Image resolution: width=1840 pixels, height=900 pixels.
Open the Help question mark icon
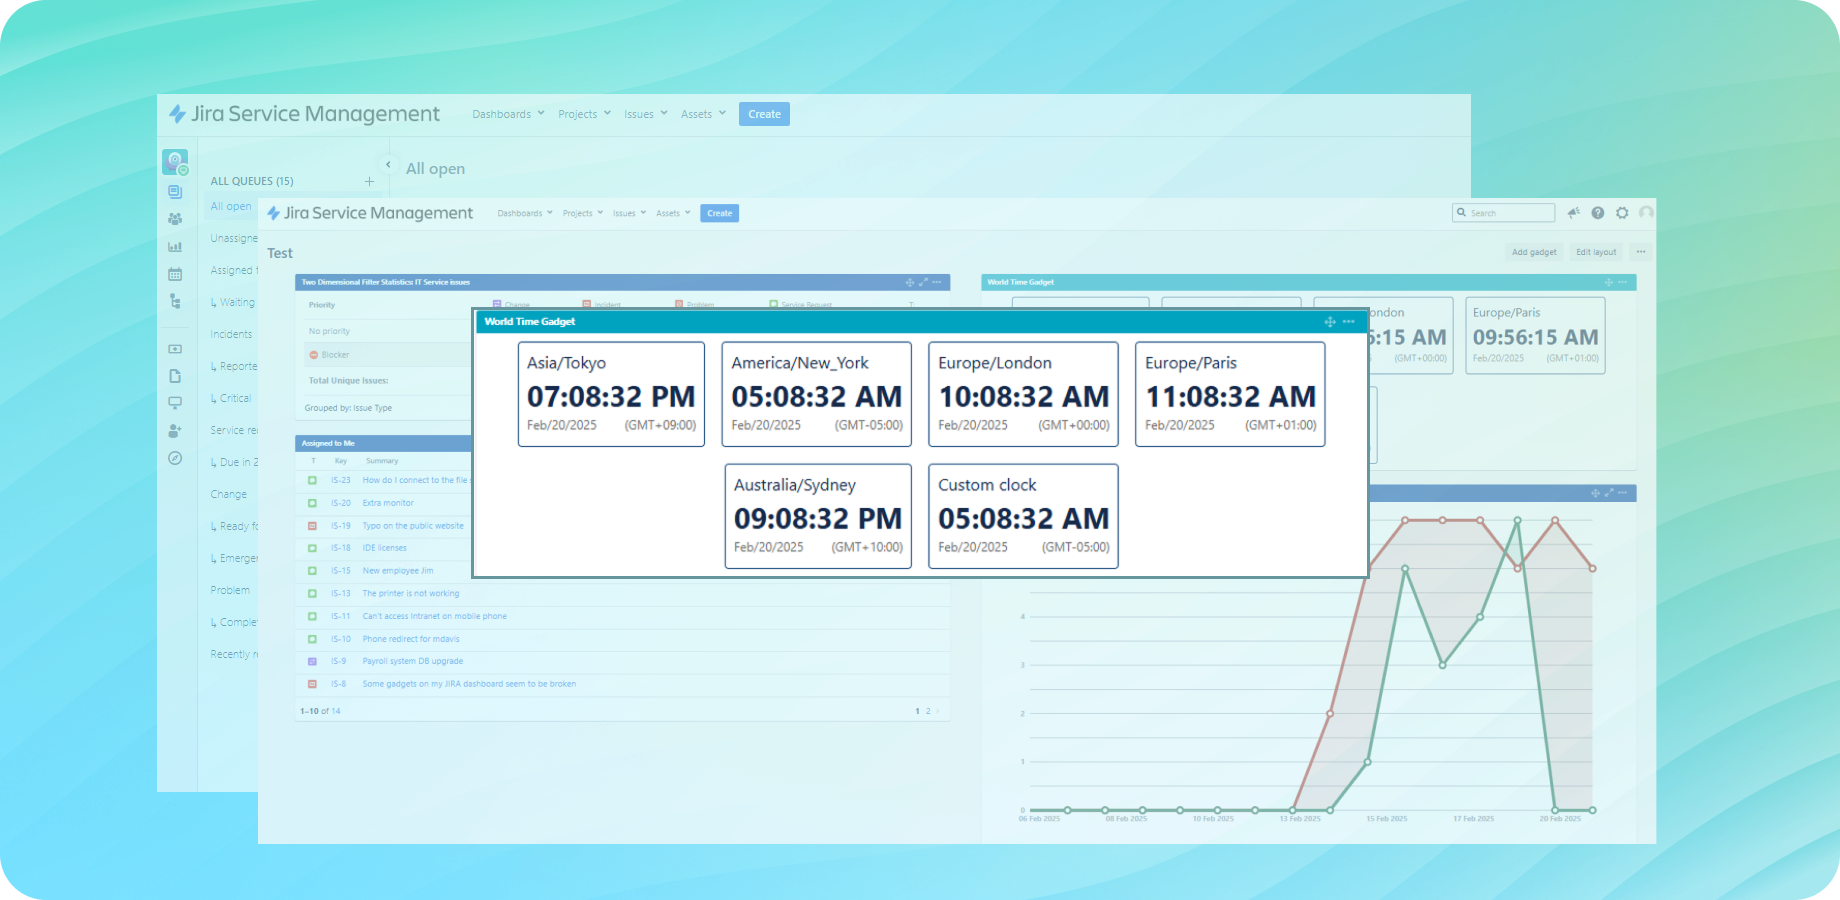coord(1598,213)
